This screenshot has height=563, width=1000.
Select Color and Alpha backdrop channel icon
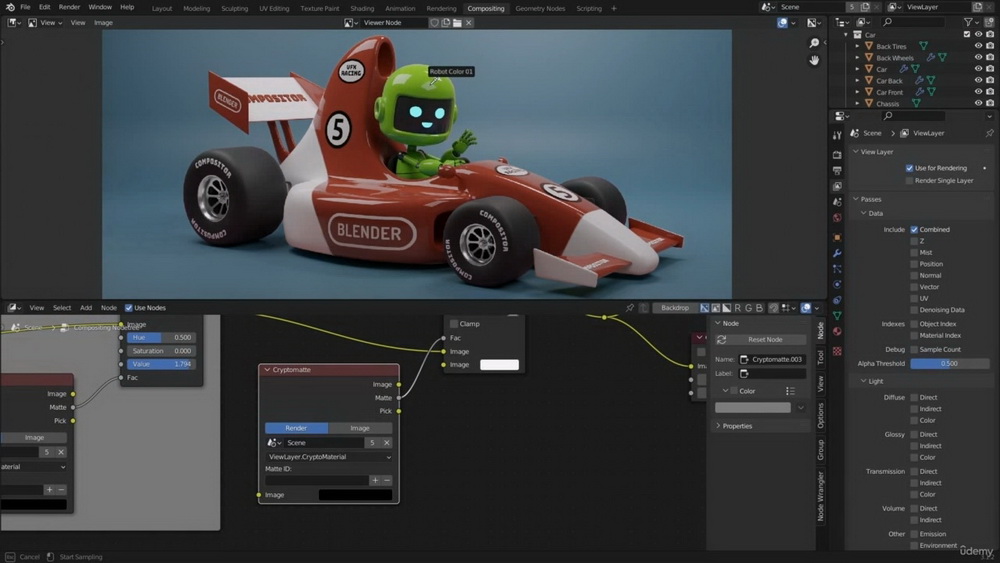click(705, 308)
